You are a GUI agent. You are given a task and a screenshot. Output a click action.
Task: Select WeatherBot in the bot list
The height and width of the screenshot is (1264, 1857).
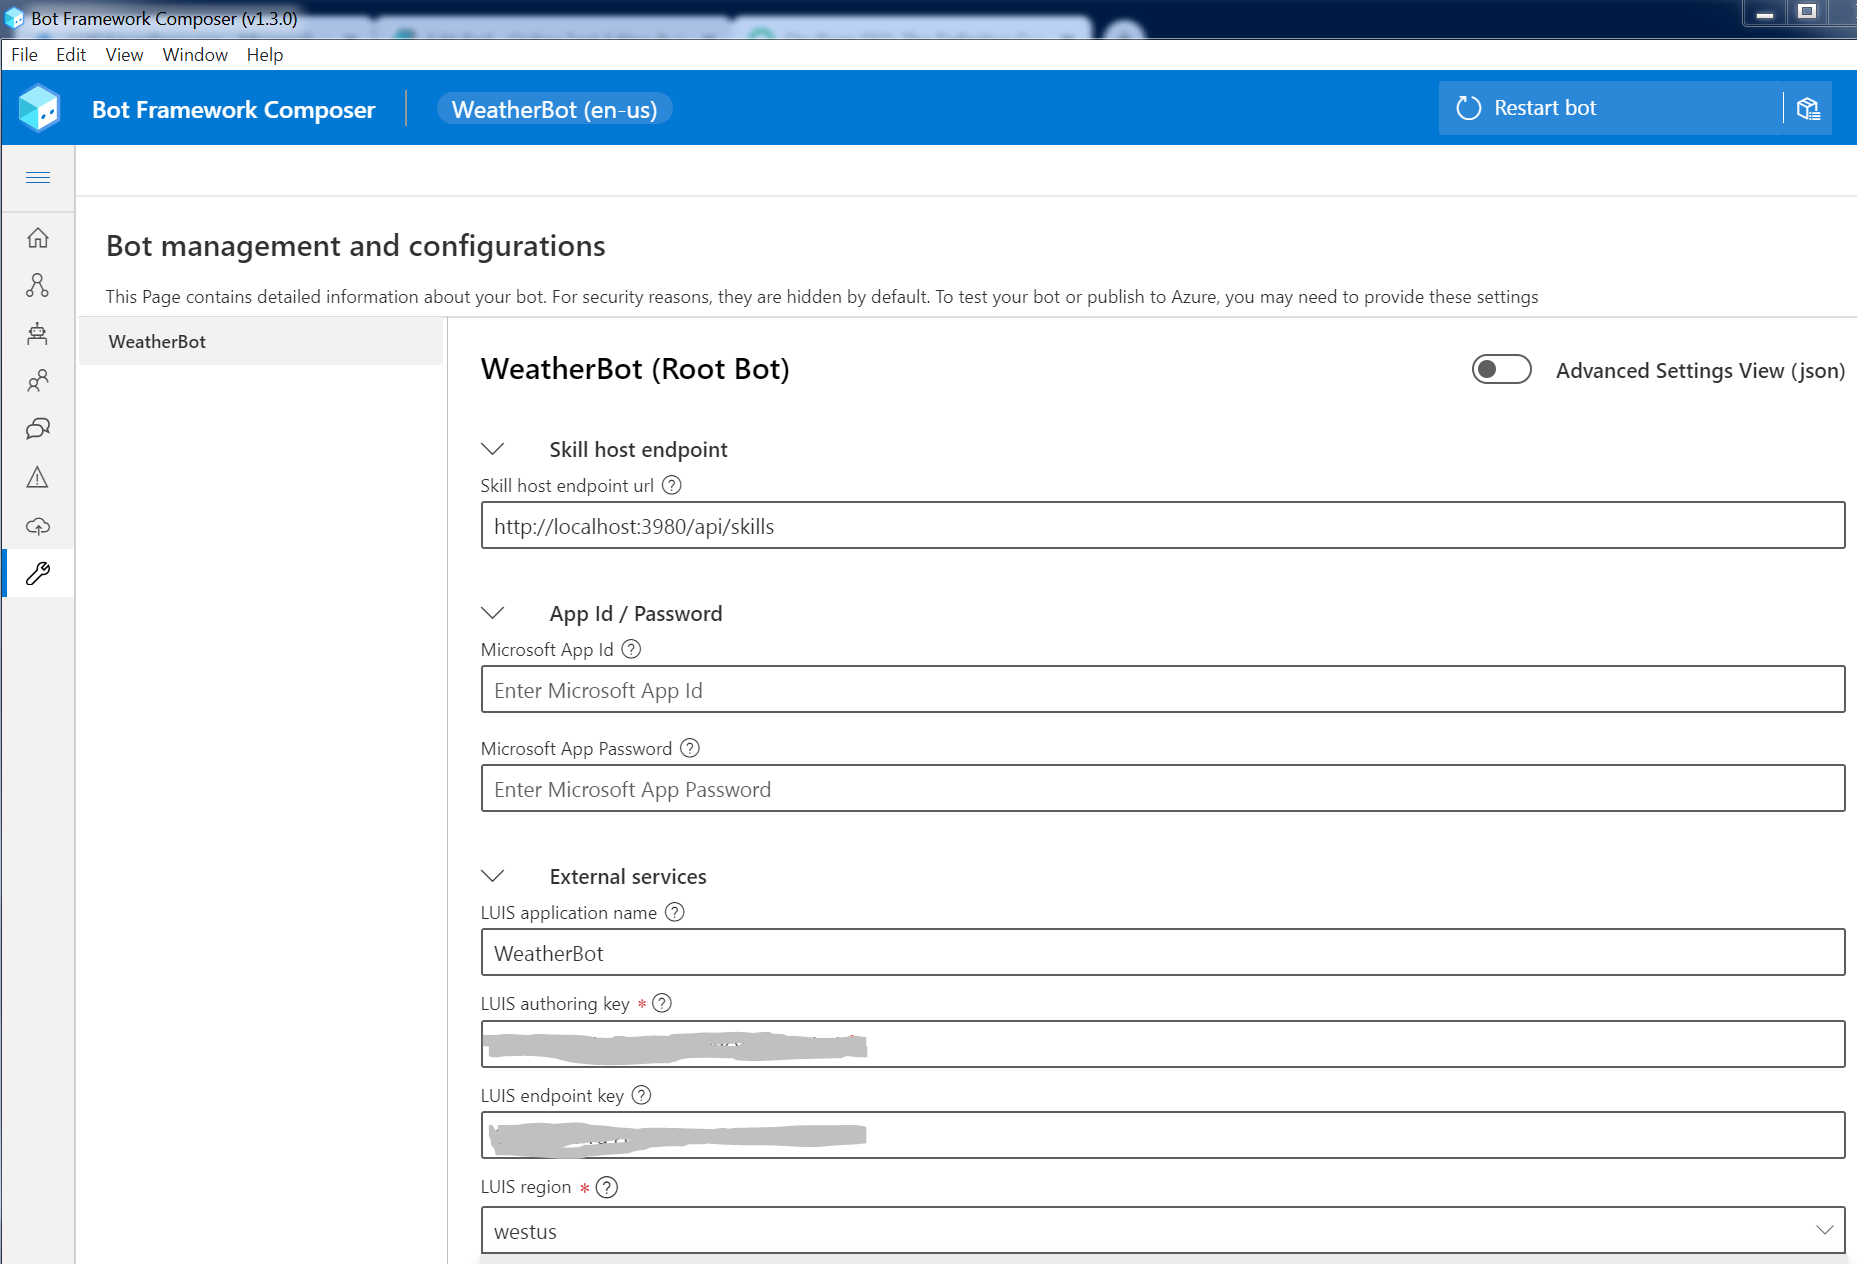156,341
